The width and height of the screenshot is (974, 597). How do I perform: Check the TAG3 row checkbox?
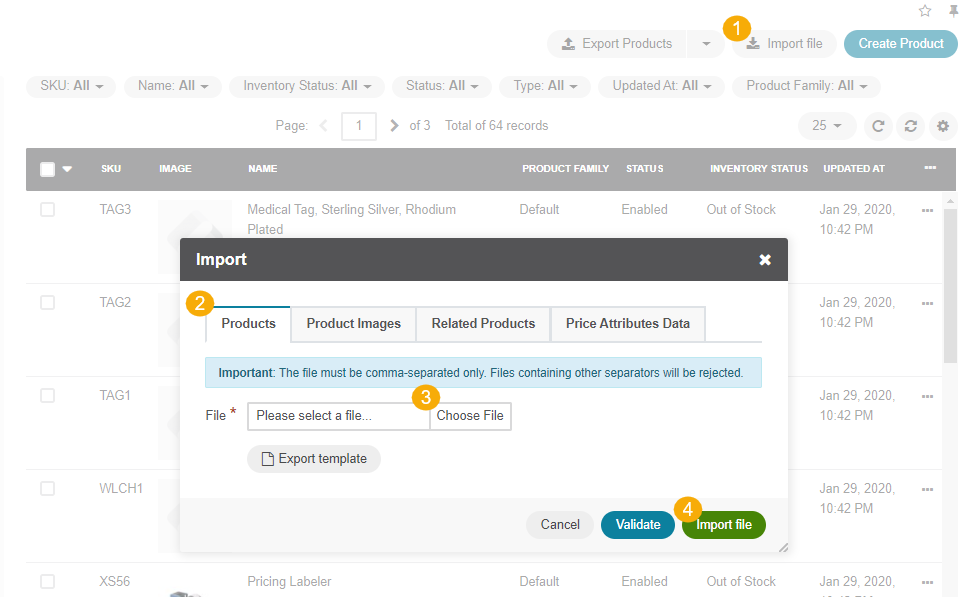(x=48, y=210)
